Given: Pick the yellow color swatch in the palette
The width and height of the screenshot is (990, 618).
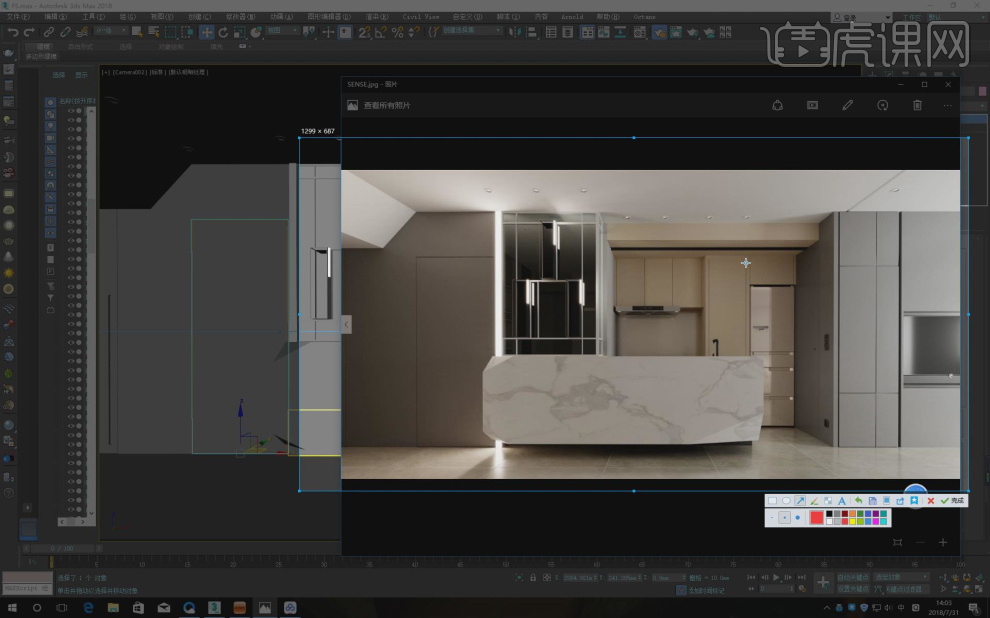Looking at the screenshot, I should [x=852, y=520].
